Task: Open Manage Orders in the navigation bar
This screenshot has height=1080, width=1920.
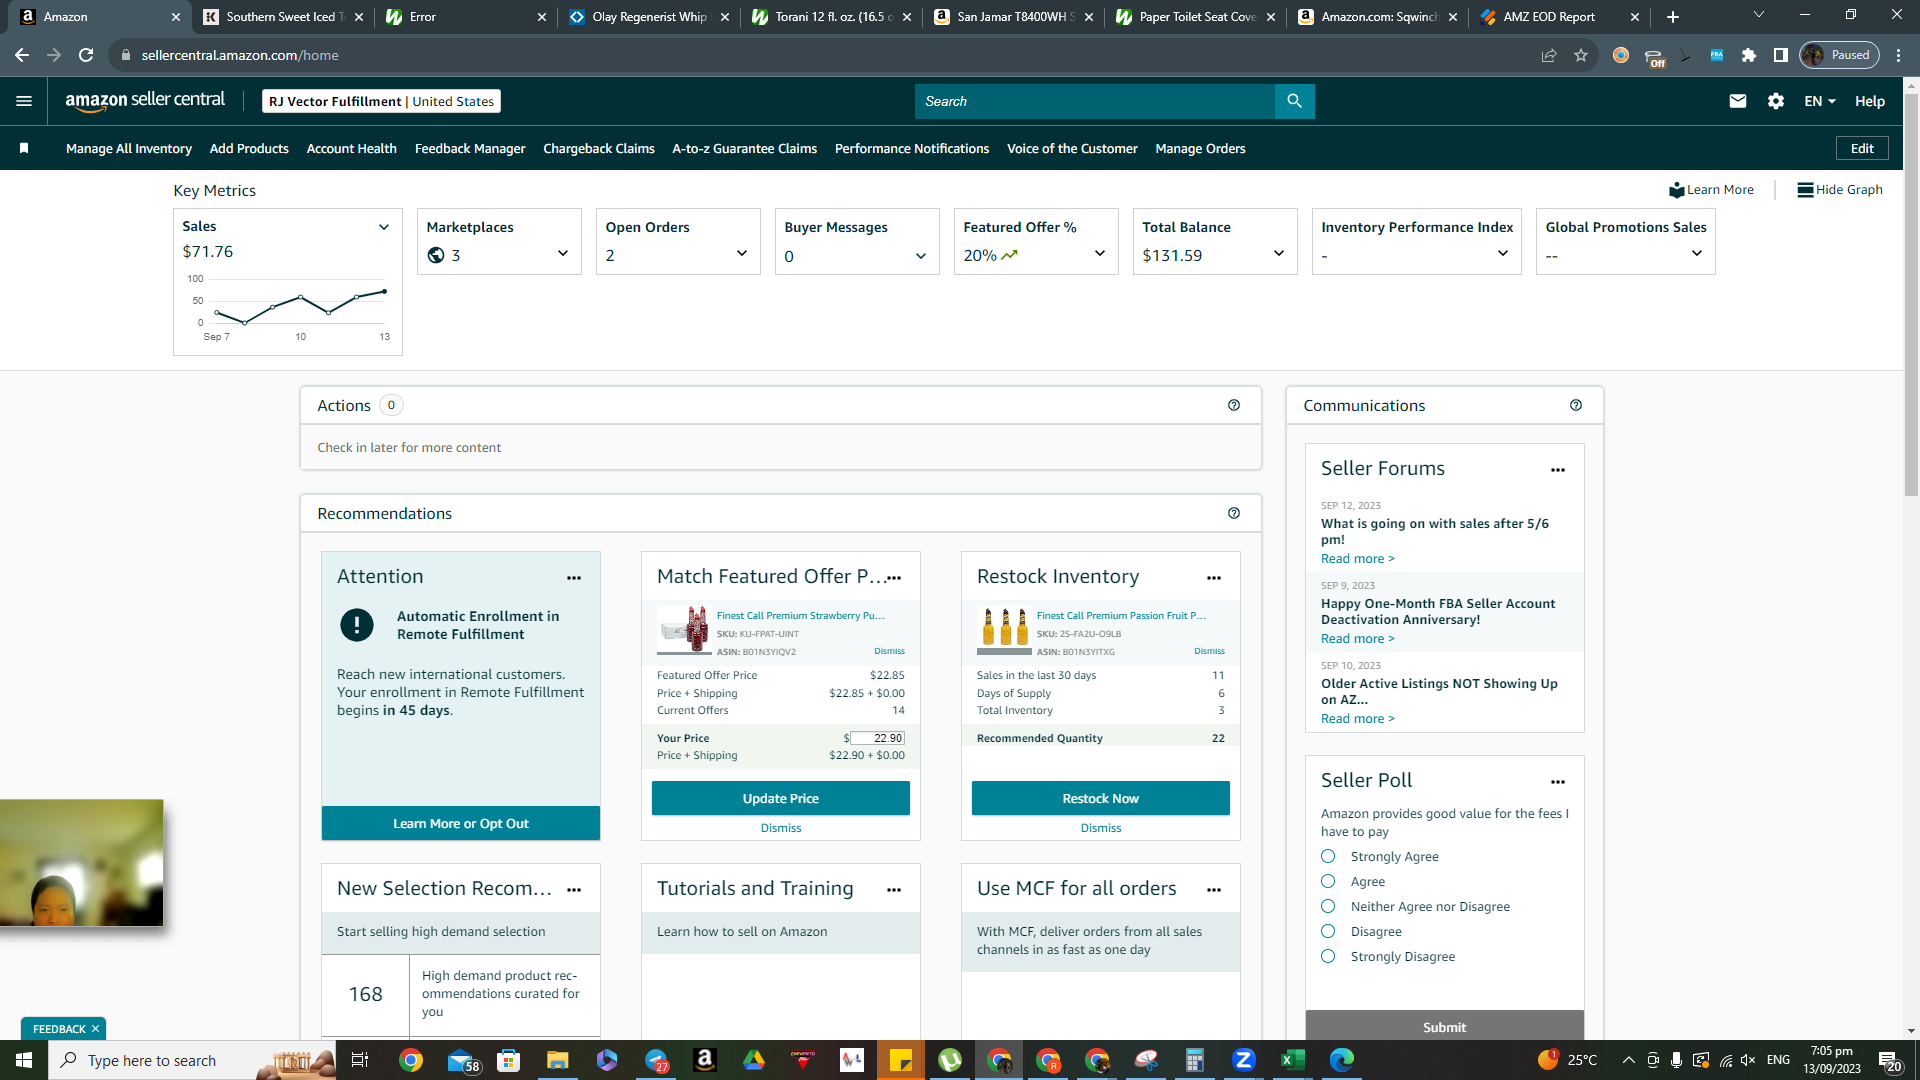Action: coord(1200,148)
